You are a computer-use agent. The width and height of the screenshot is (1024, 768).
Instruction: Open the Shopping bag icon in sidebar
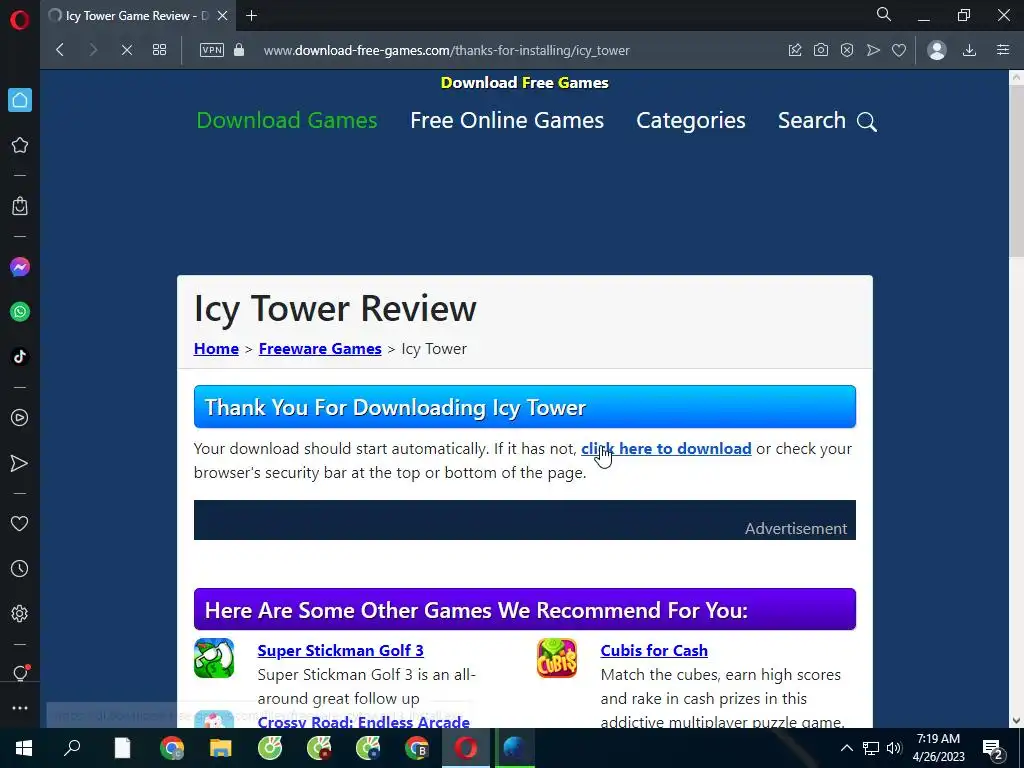point(20,206)
